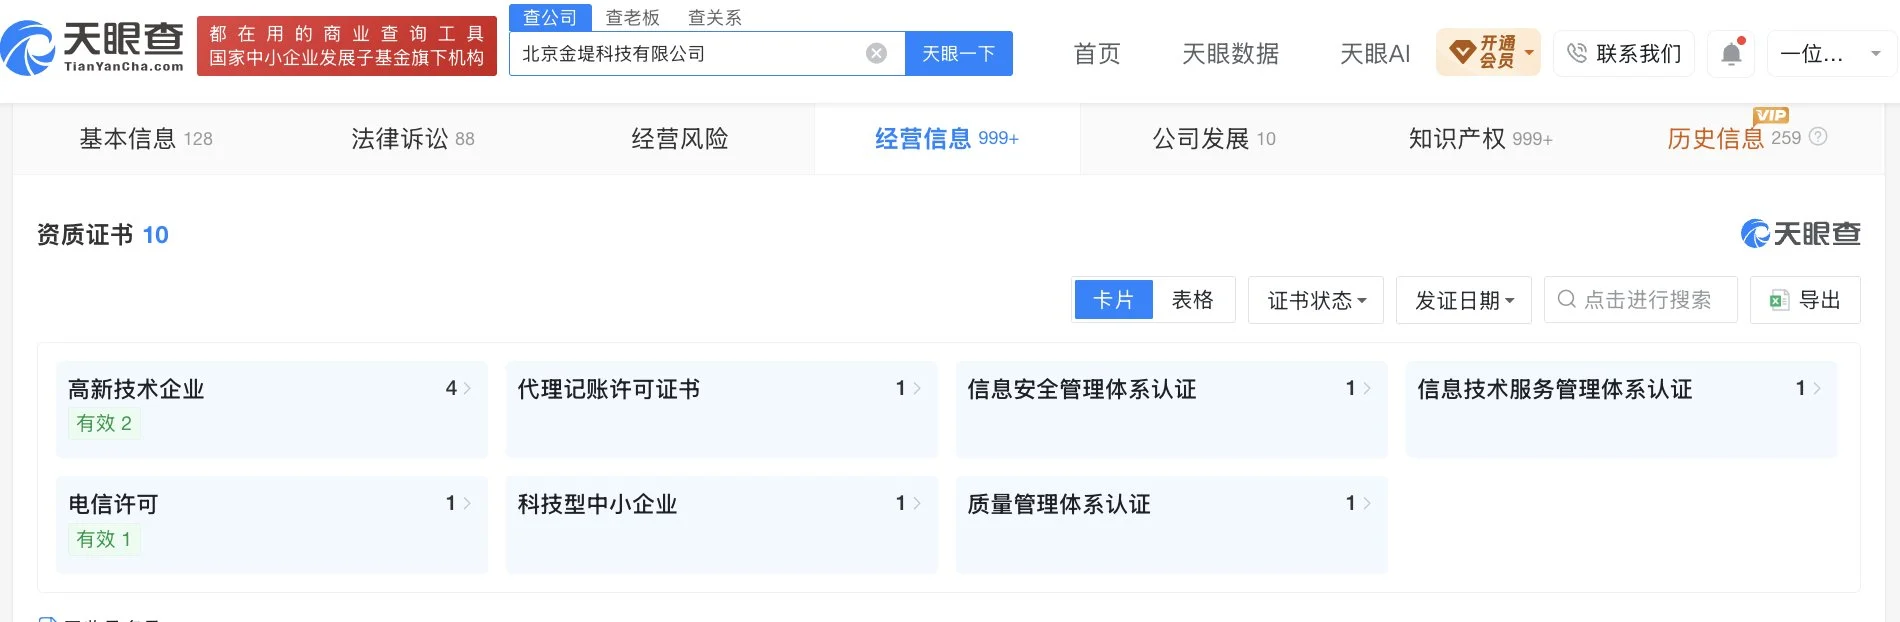Open 电信许可 card arrow
This screenshot has height=622, width=1900.
tap(467, 503)
